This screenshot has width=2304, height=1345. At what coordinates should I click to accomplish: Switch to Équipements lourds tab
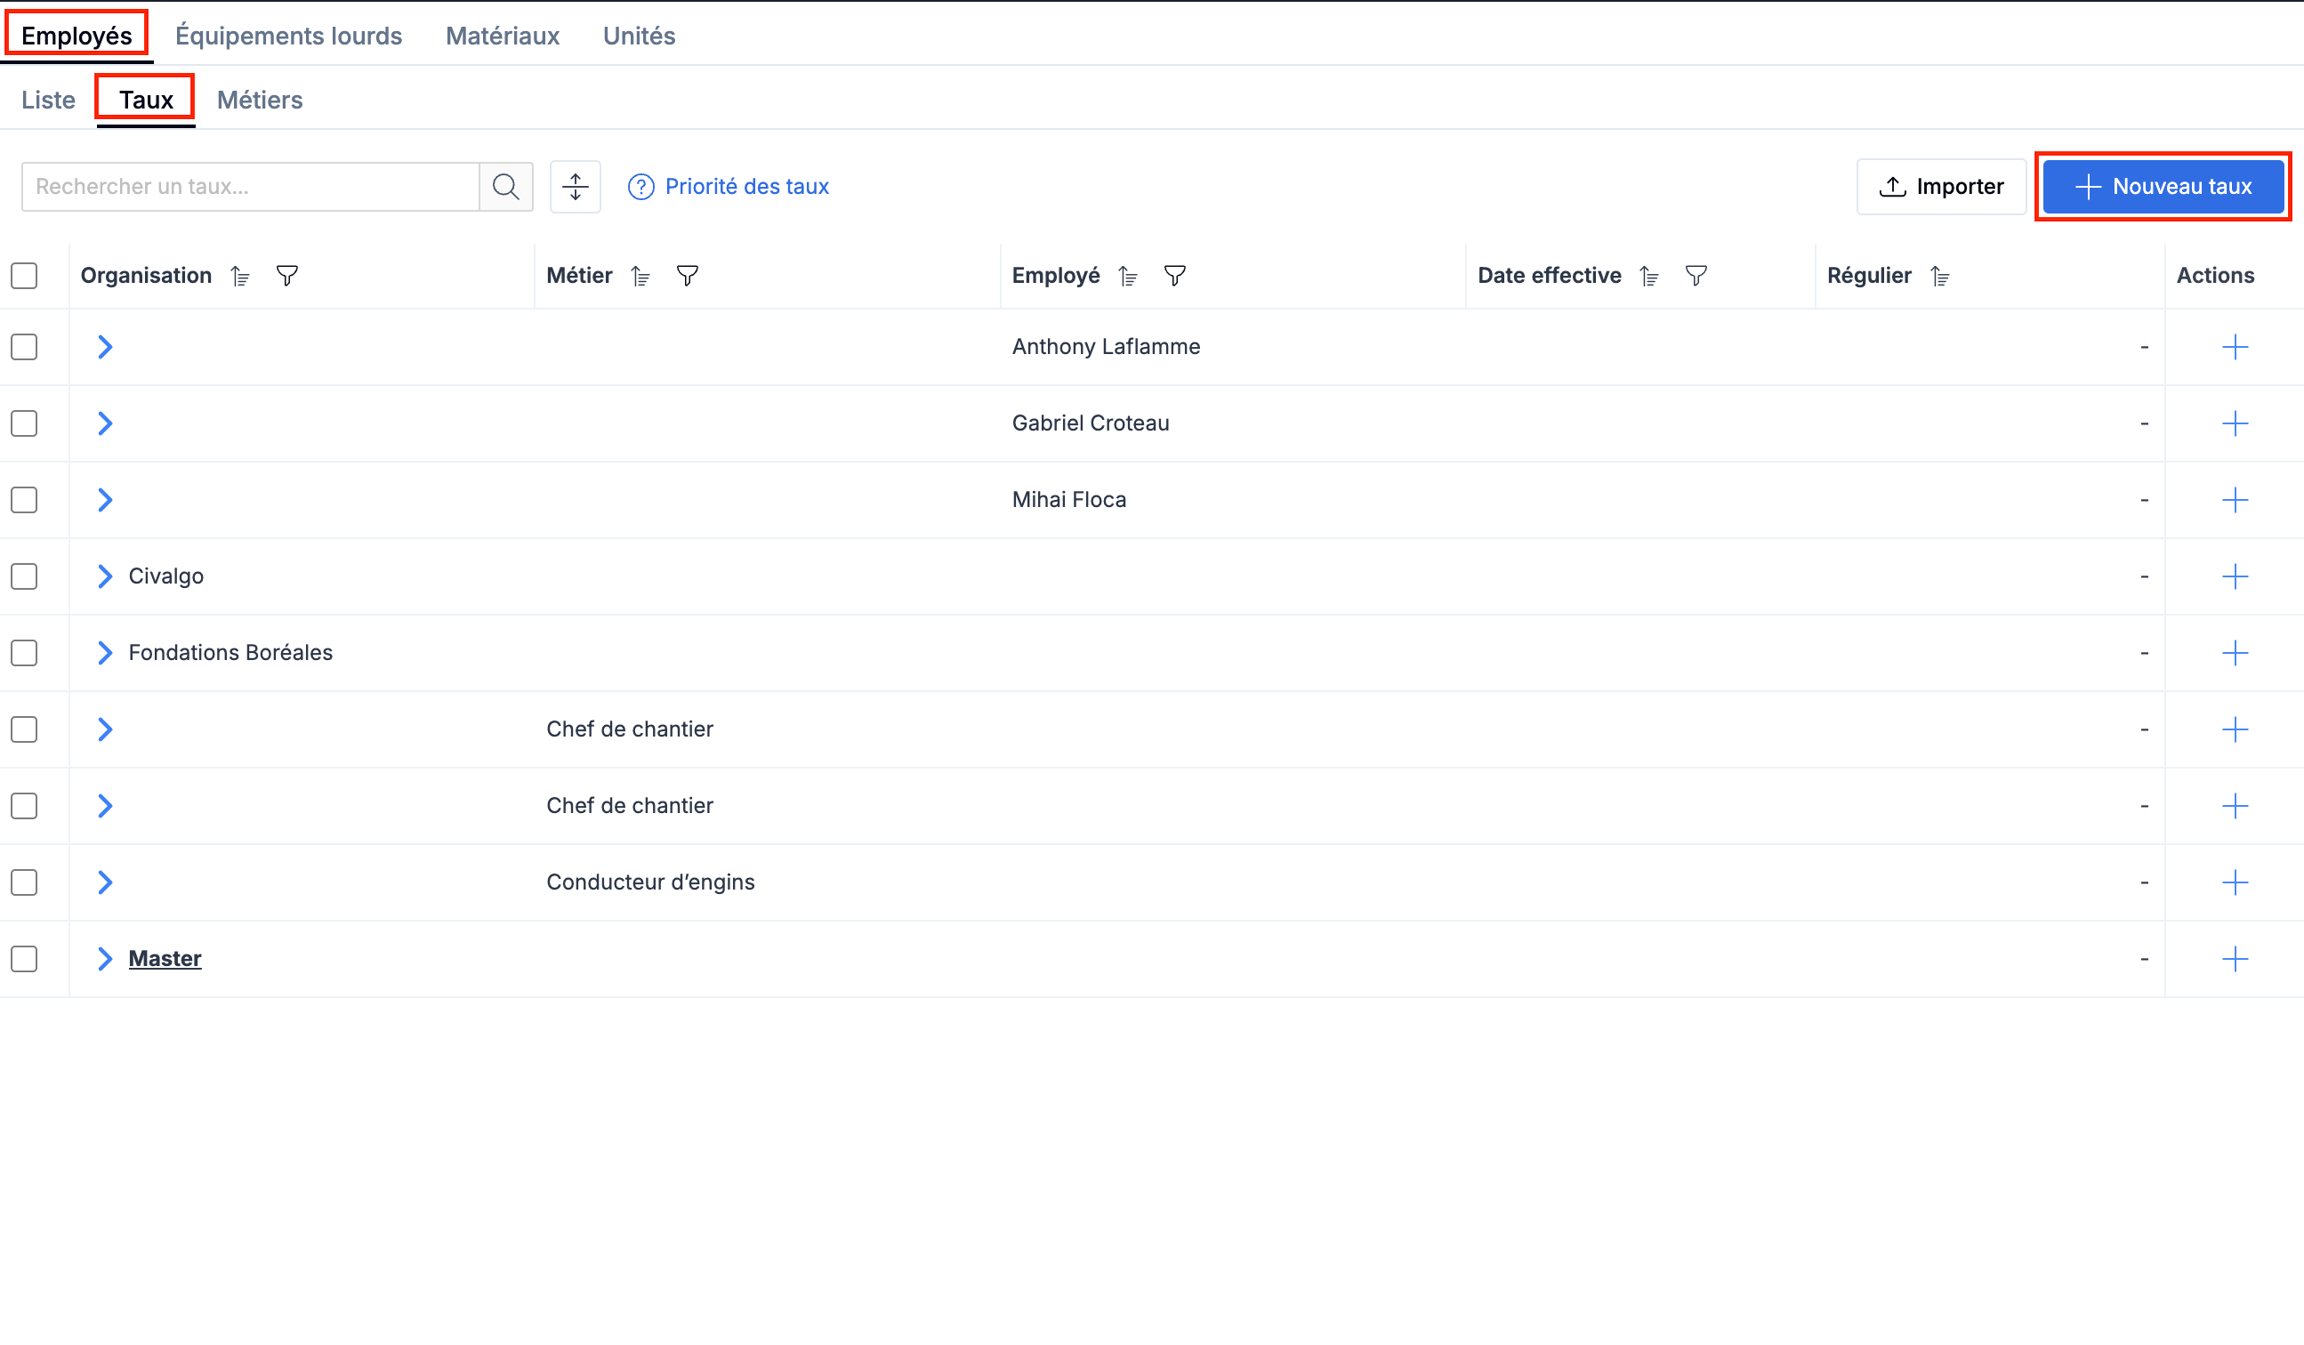pyautogui.click(x=288, y=36)
